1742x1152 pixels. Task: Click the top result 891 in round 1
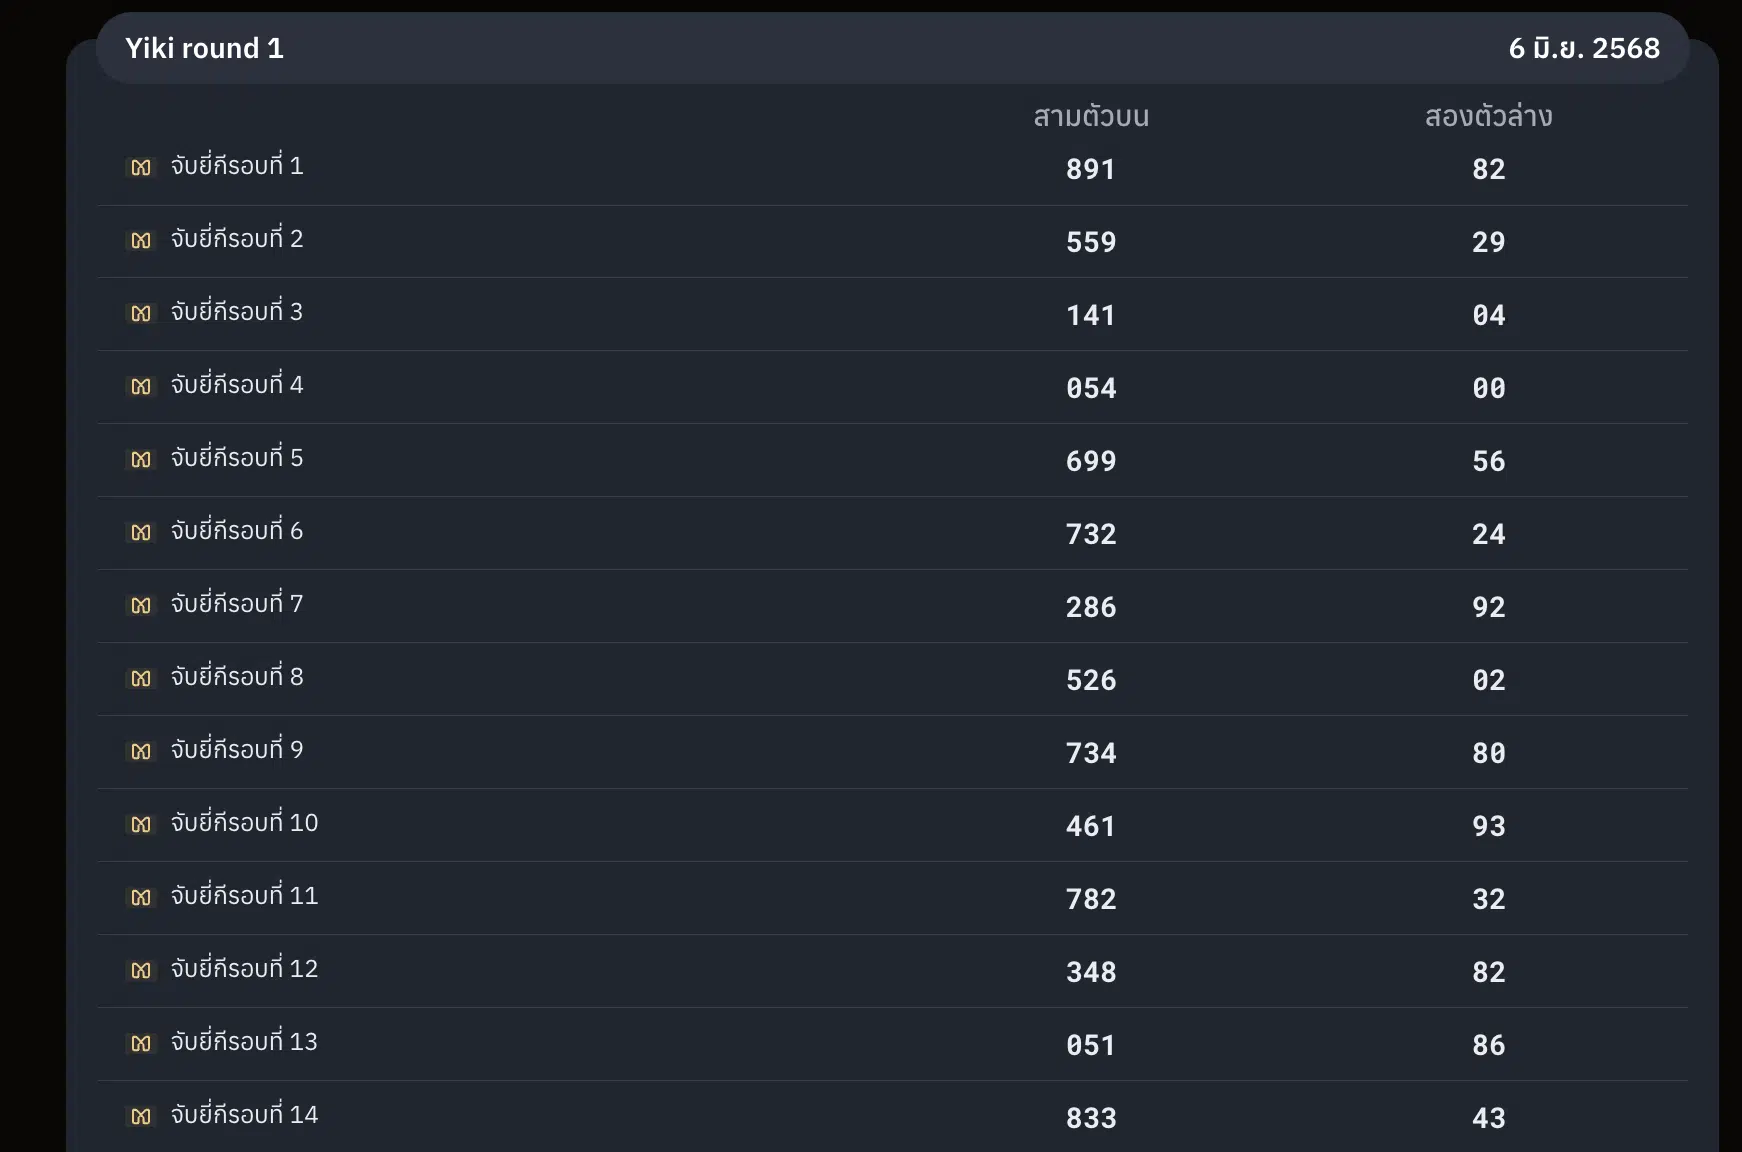pos(1091,169)
